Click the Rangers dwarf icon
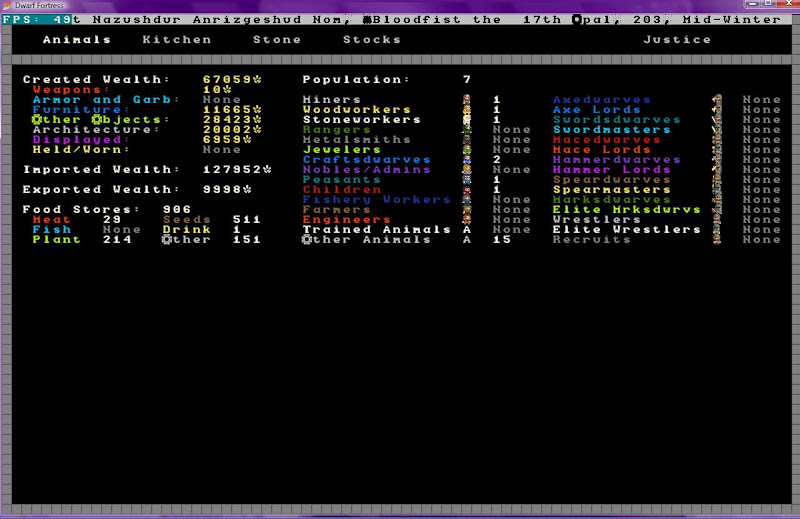Screen dimensions: 800x519 coord(467,130)
